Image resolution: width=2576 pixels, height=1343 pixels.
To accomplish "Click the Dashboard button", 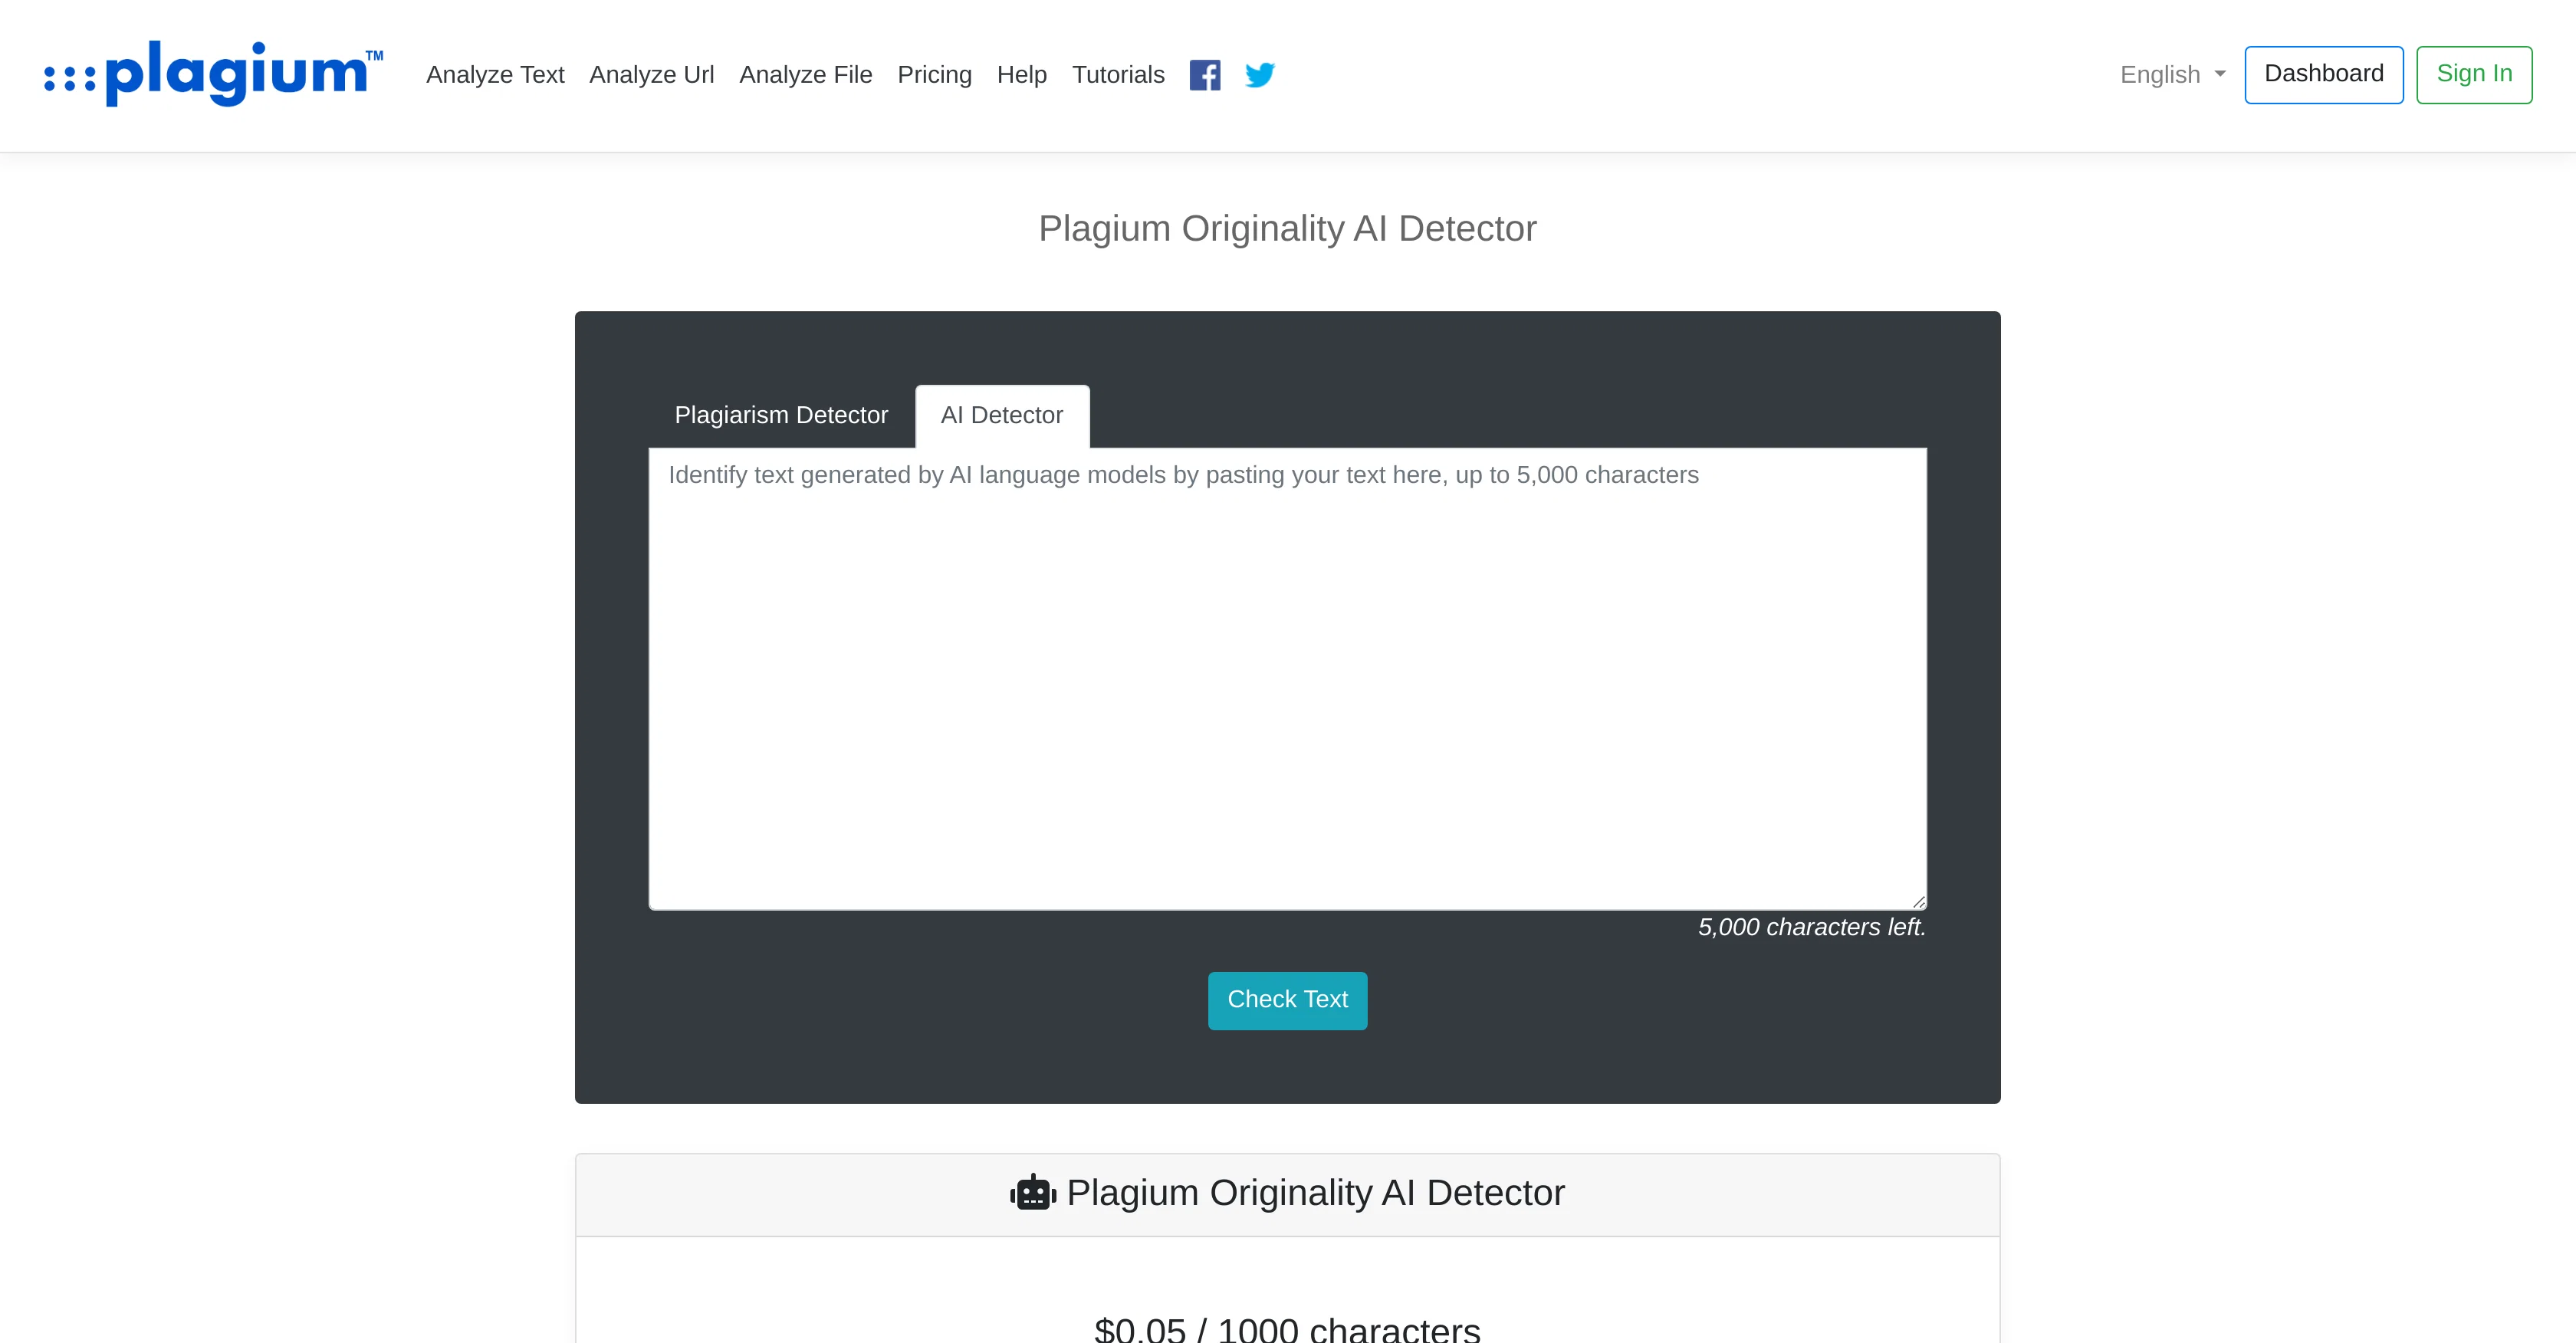I will point(2324,75).
